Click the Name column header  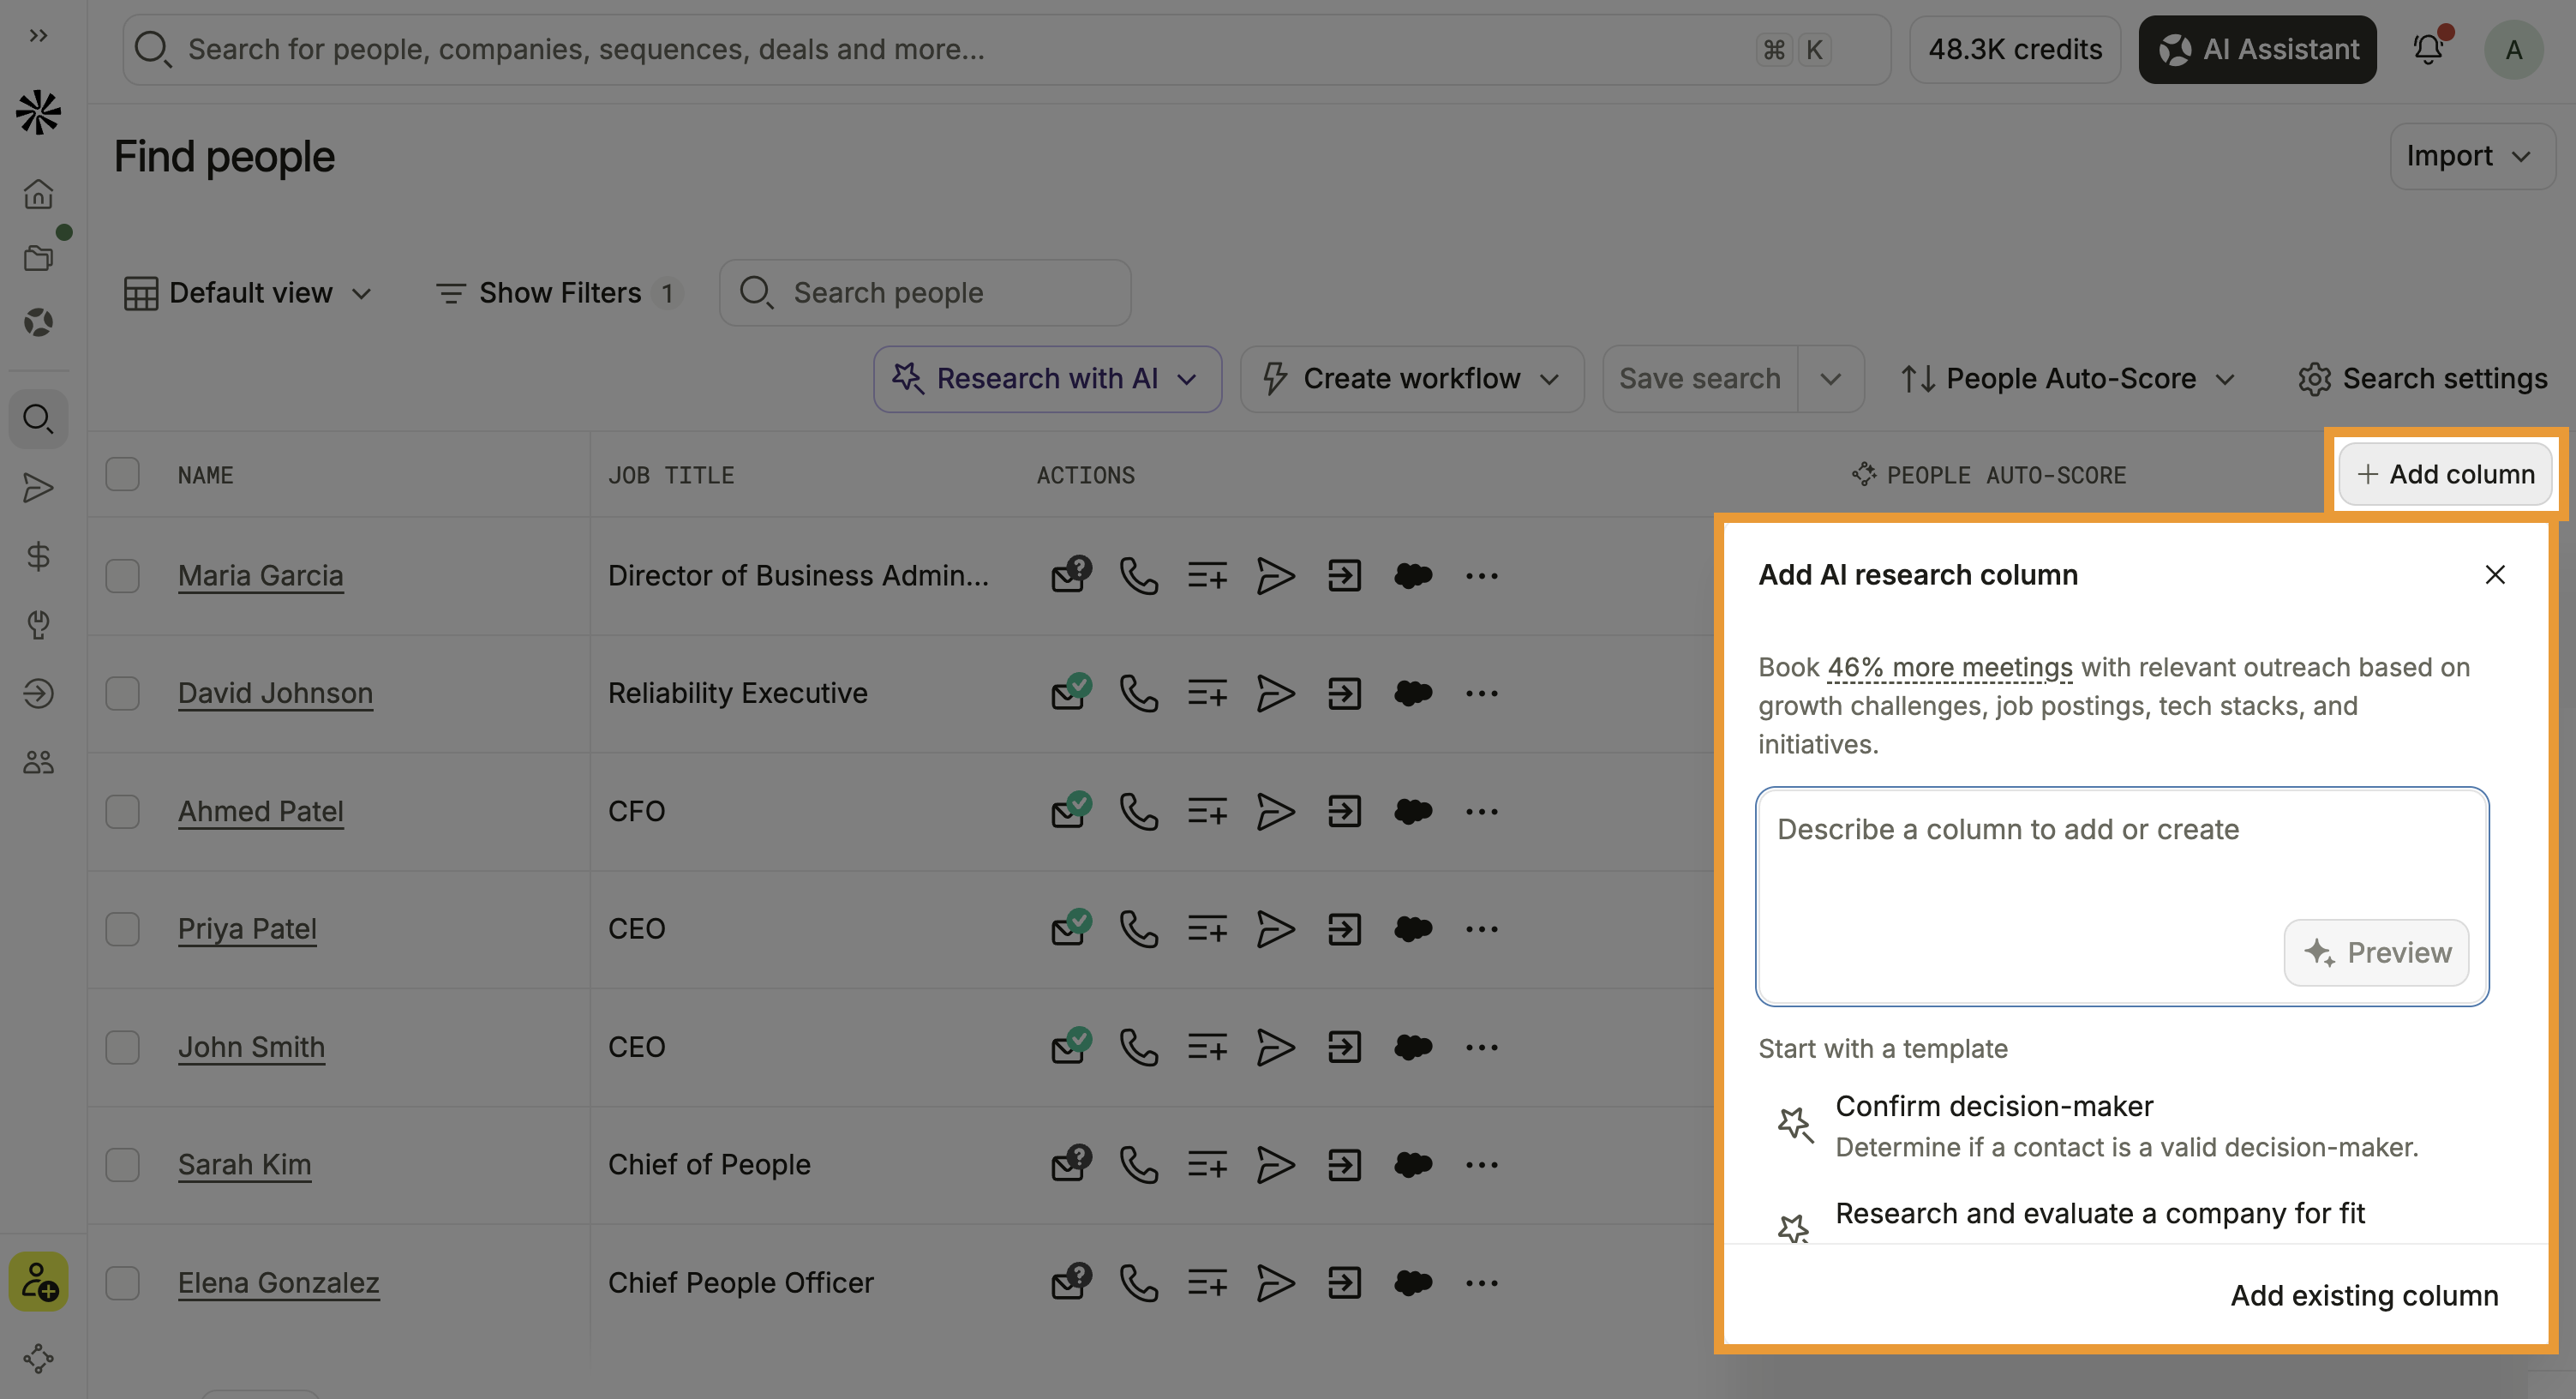tap(205, 475)
